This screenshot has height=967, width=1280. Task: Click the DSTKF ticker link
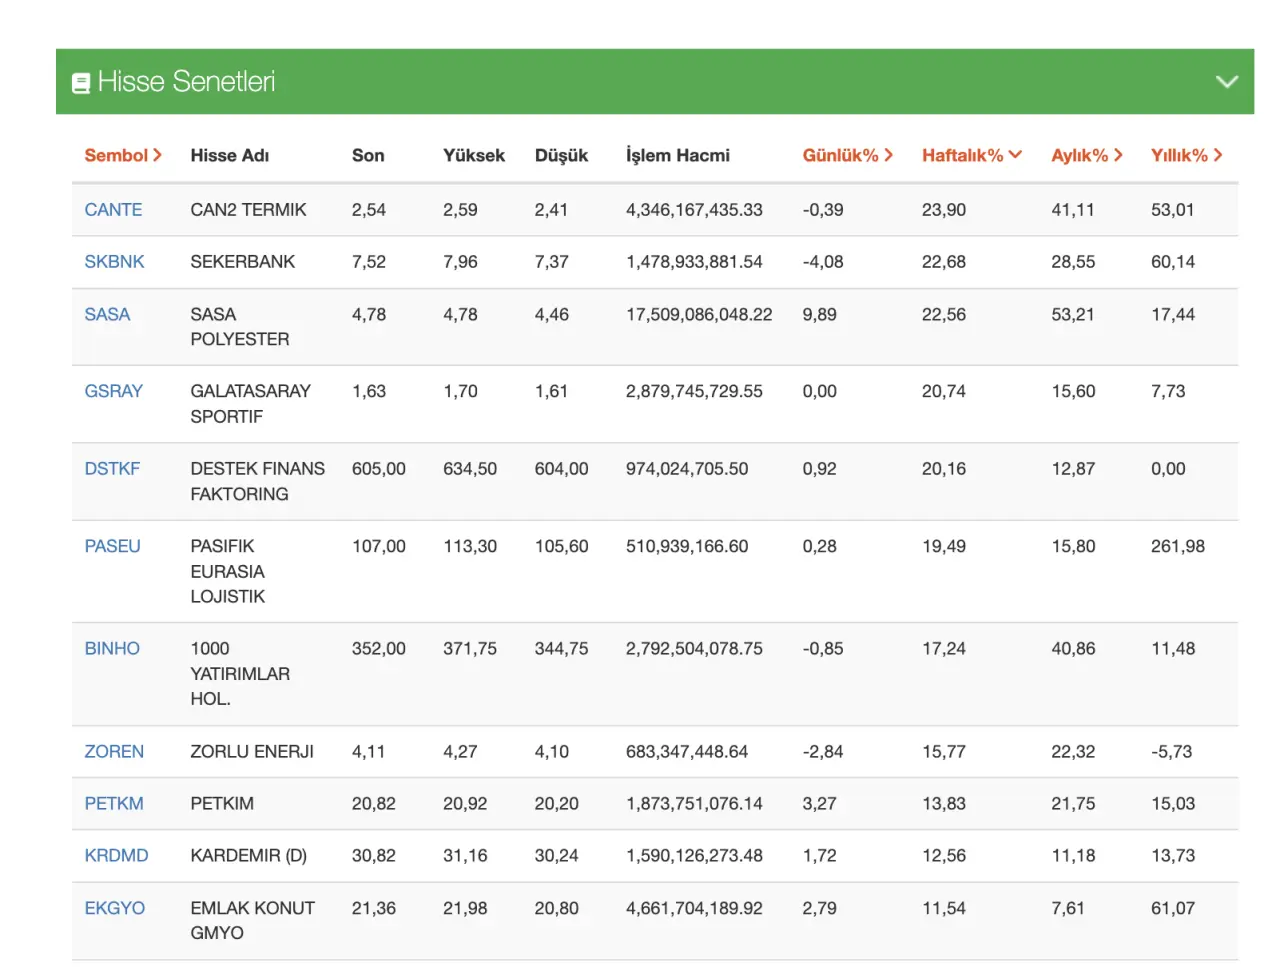[x=112, y=469]
